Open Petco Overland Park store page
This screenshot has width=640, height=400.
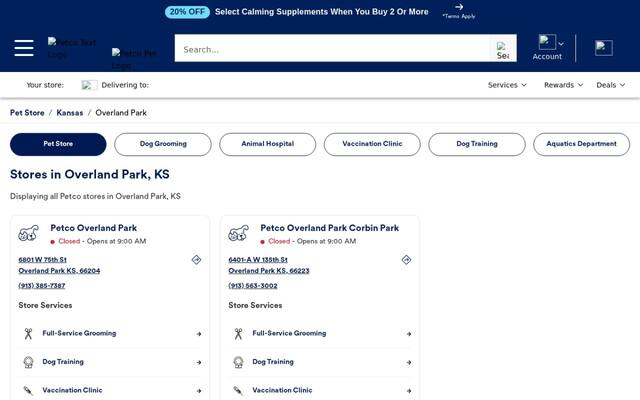coord(93,228)
